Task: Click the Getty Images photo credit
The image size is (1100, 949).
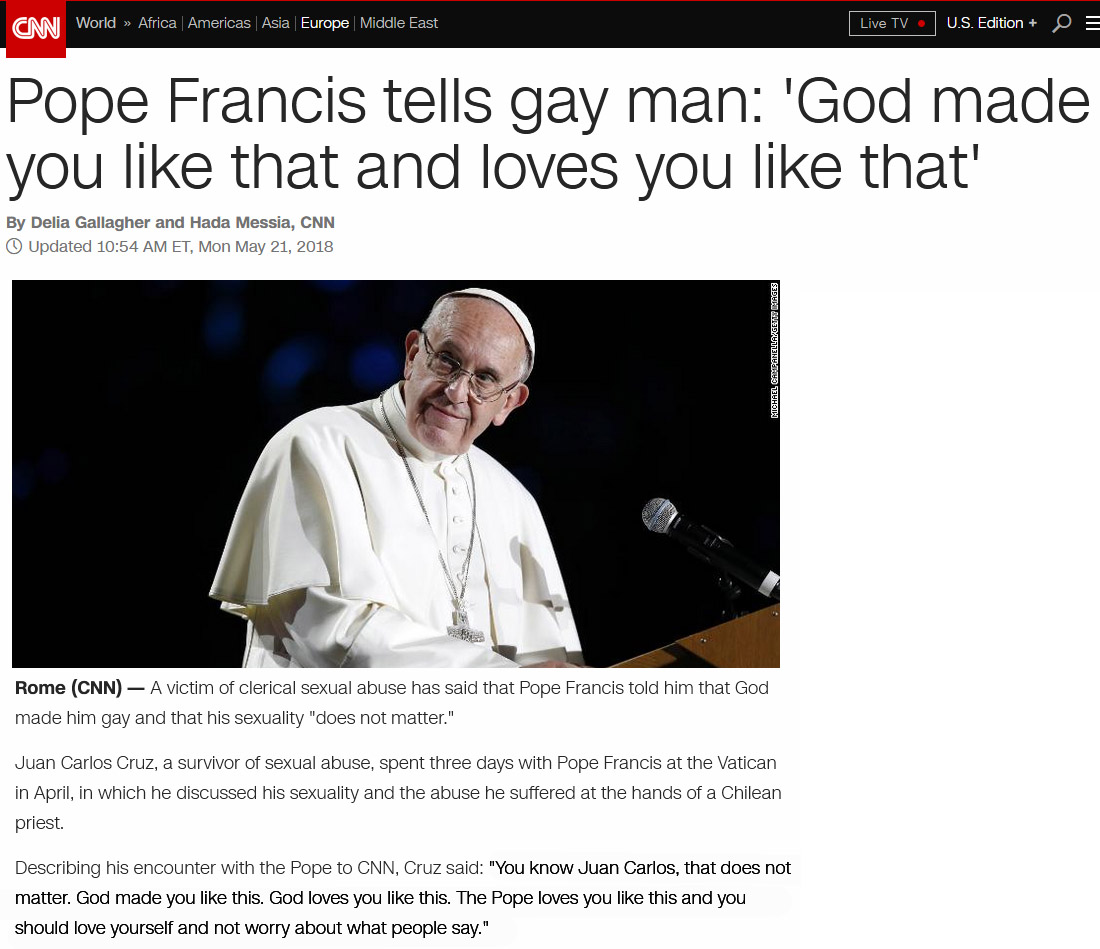Action: click(x=774, y=350)
